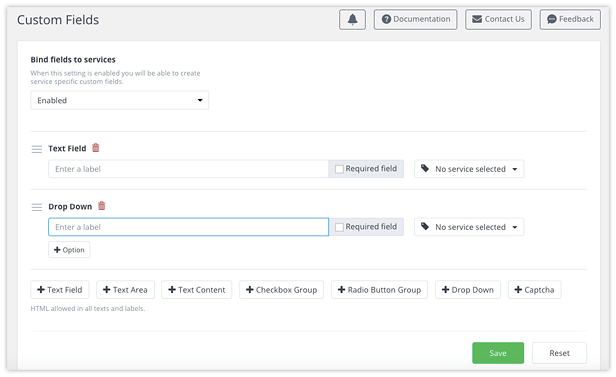Image resolution: width=616 pixels, height=377 pixels.
Task: Open the Feedback form
Action: [x=570, y=19]
